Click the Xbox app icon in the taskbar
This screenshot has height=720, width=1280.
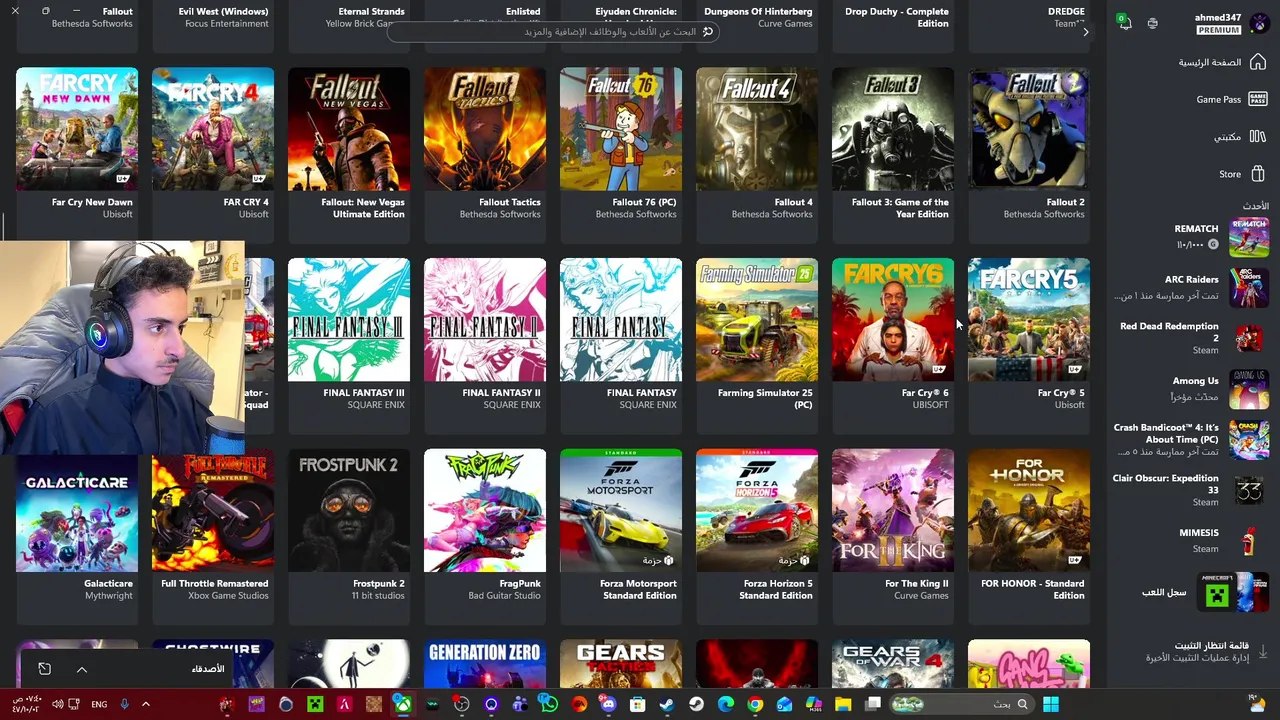pyautogui.click(x=403, y=704)
